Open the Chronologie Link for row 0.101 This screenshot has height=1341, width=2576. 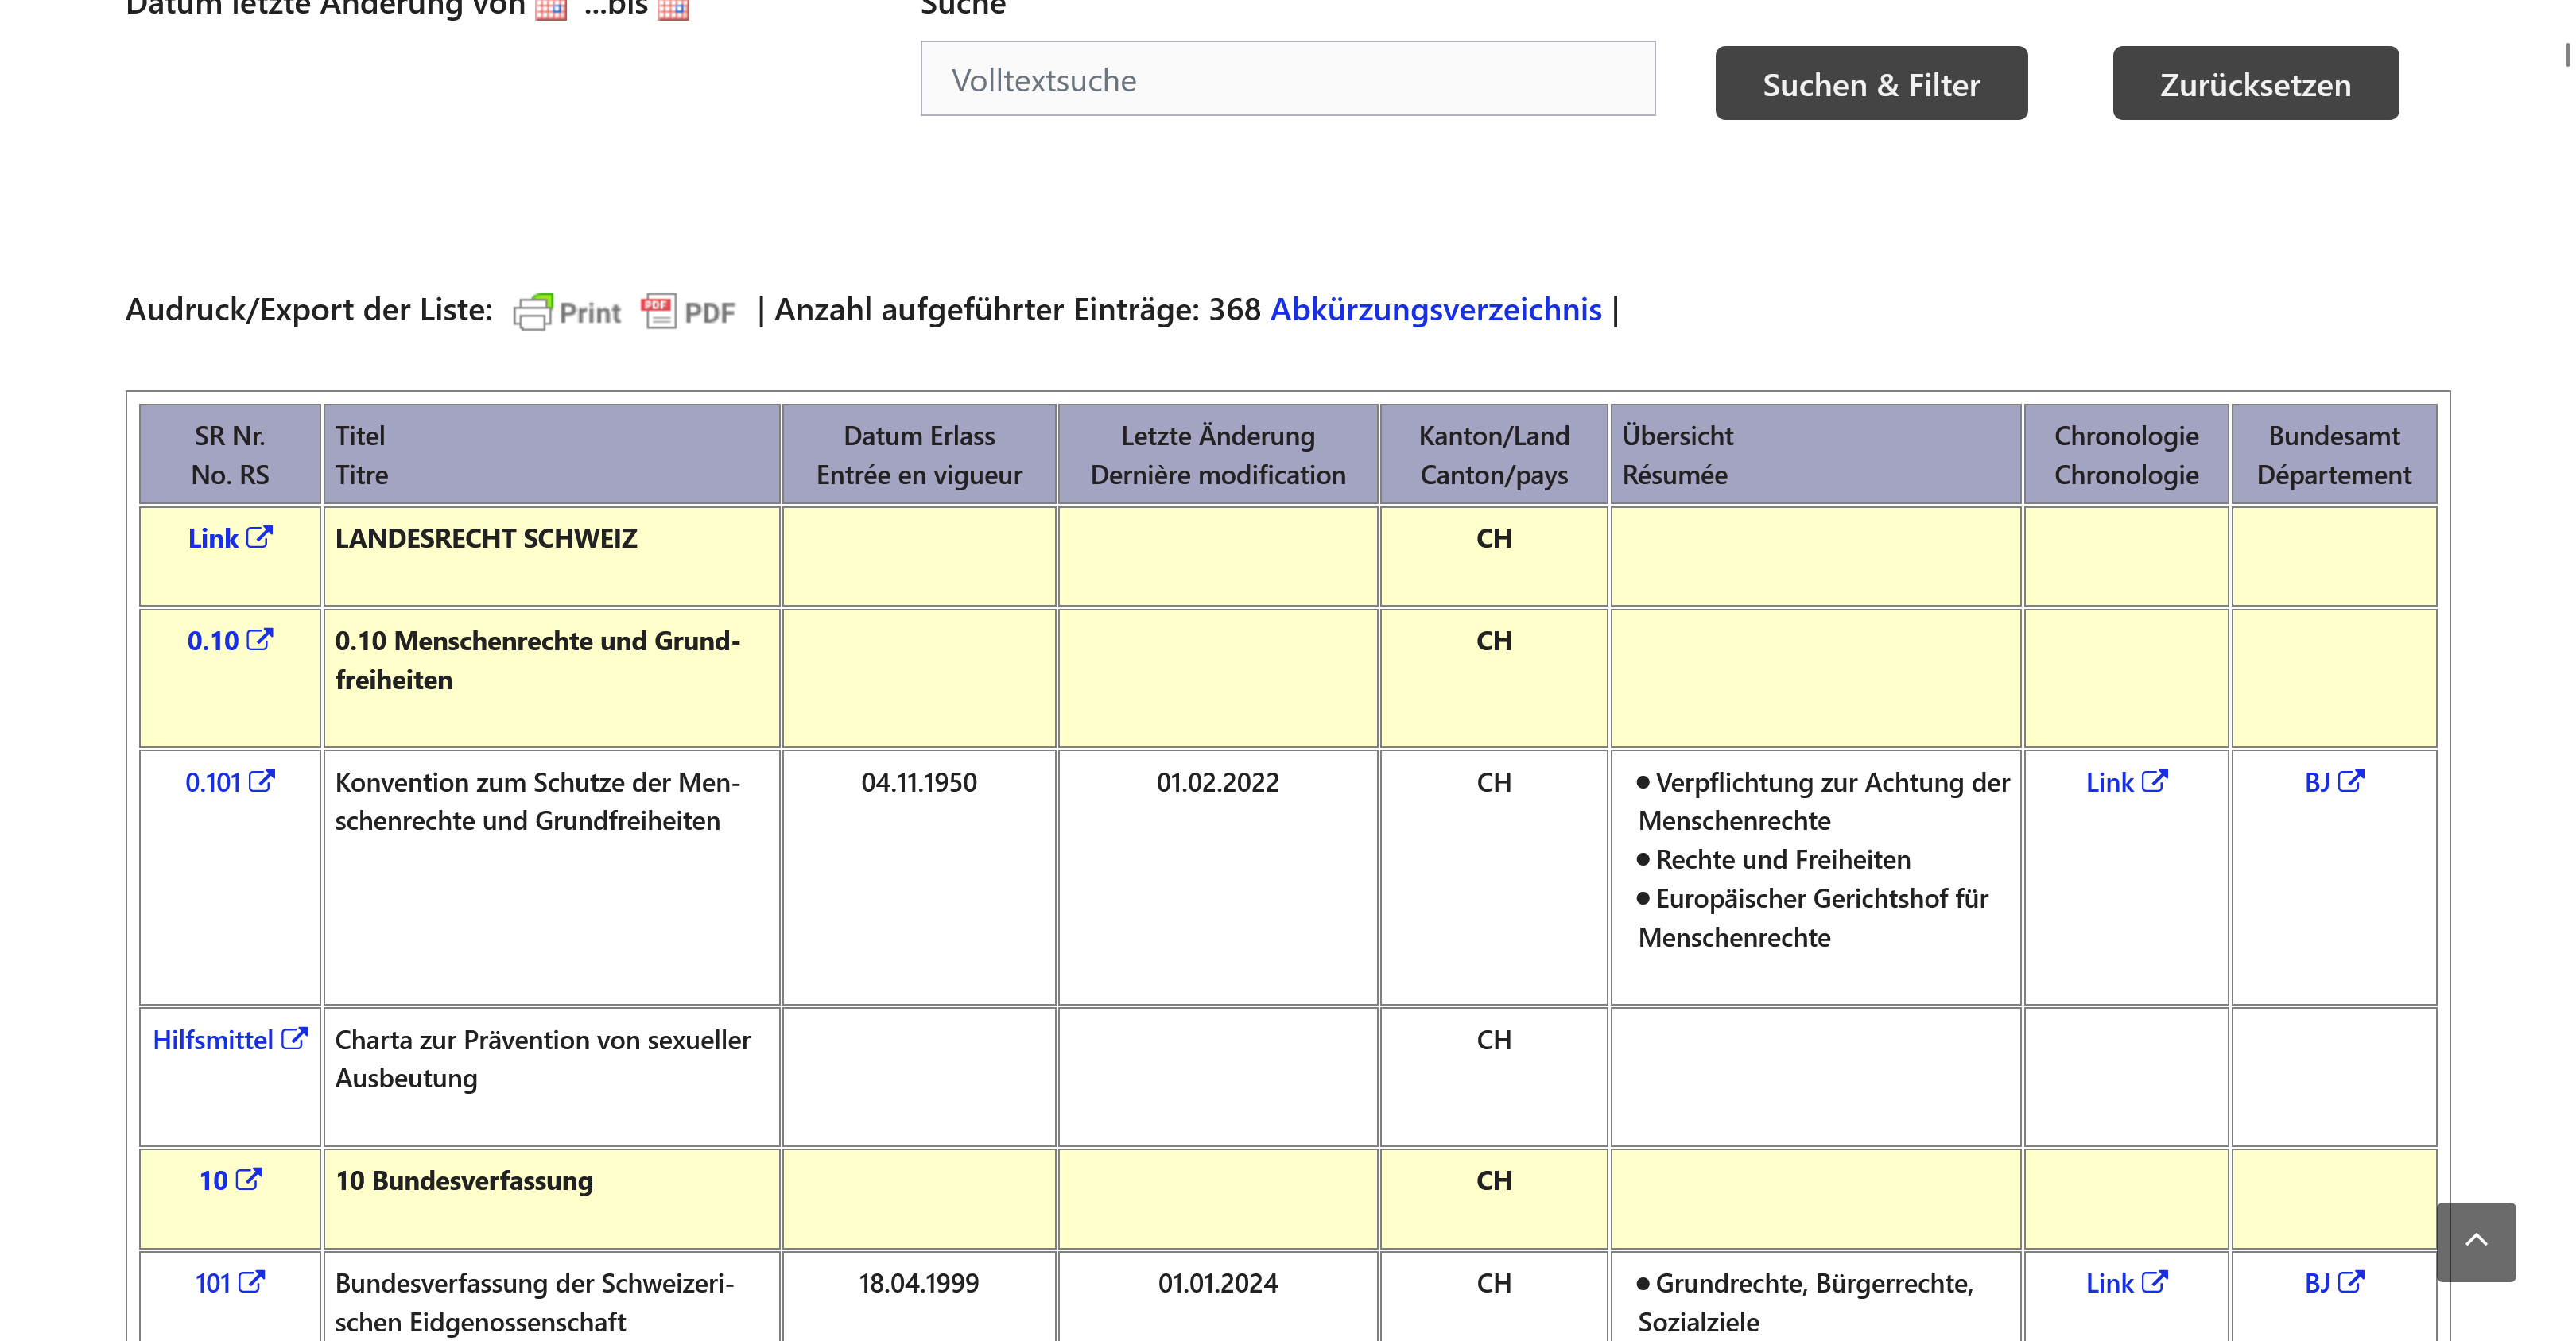2126,783
